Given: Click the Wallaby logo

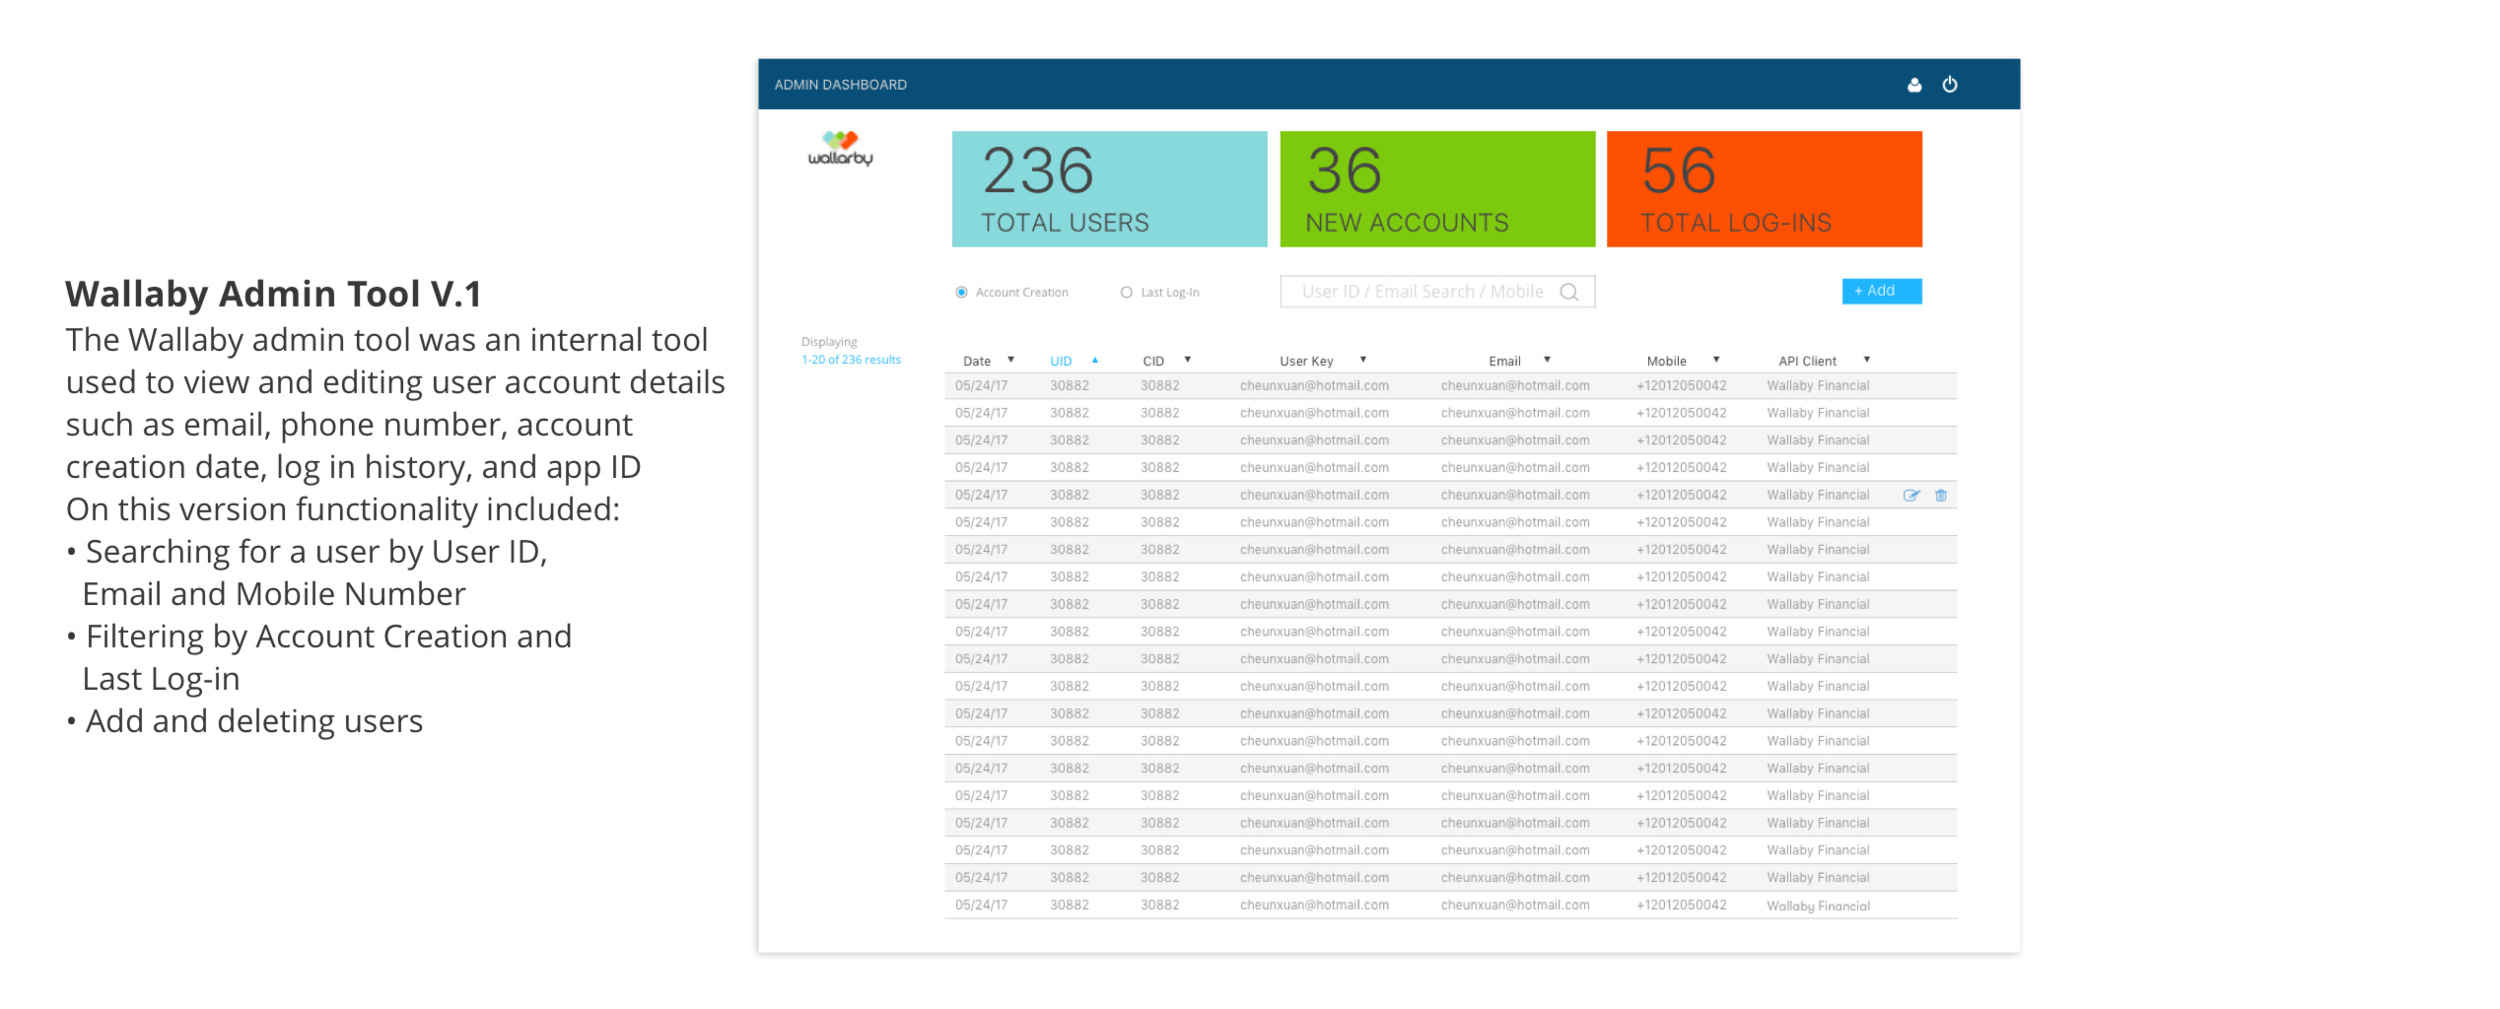Looking at the screenshot, I should (x=840, y=148).
